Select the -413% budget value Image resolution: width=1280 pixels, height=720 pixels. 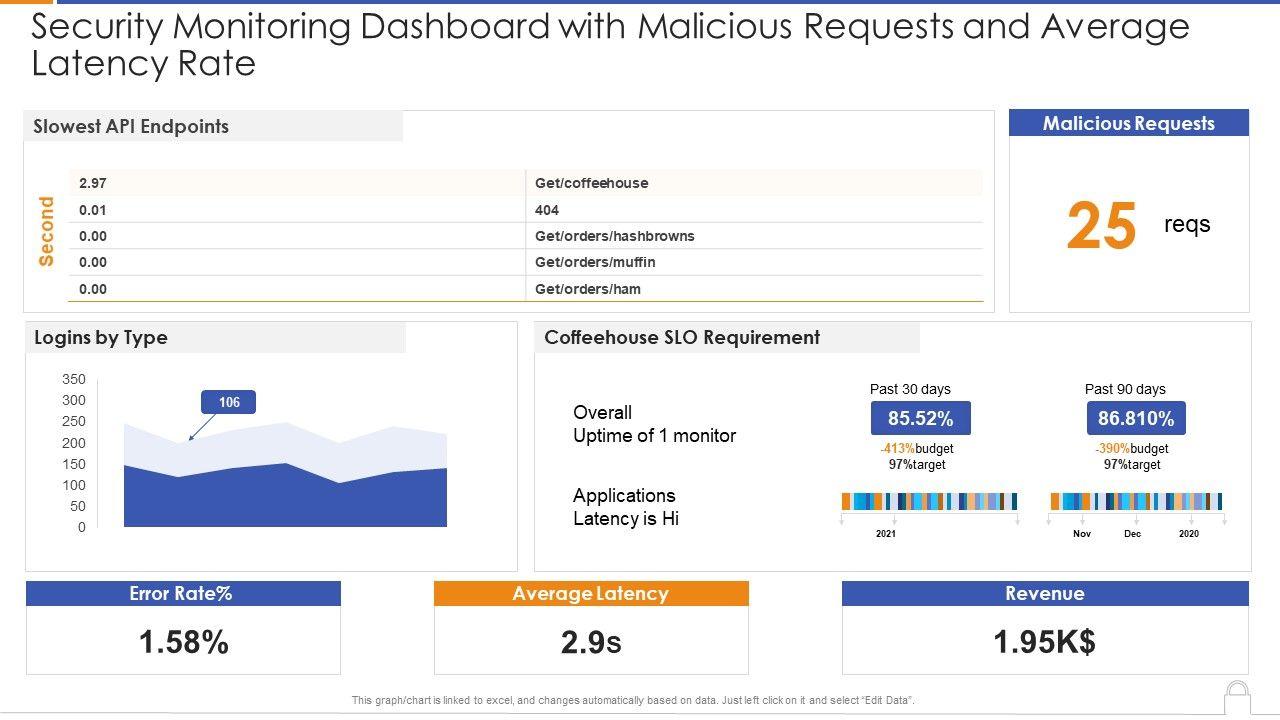point(897,449)
